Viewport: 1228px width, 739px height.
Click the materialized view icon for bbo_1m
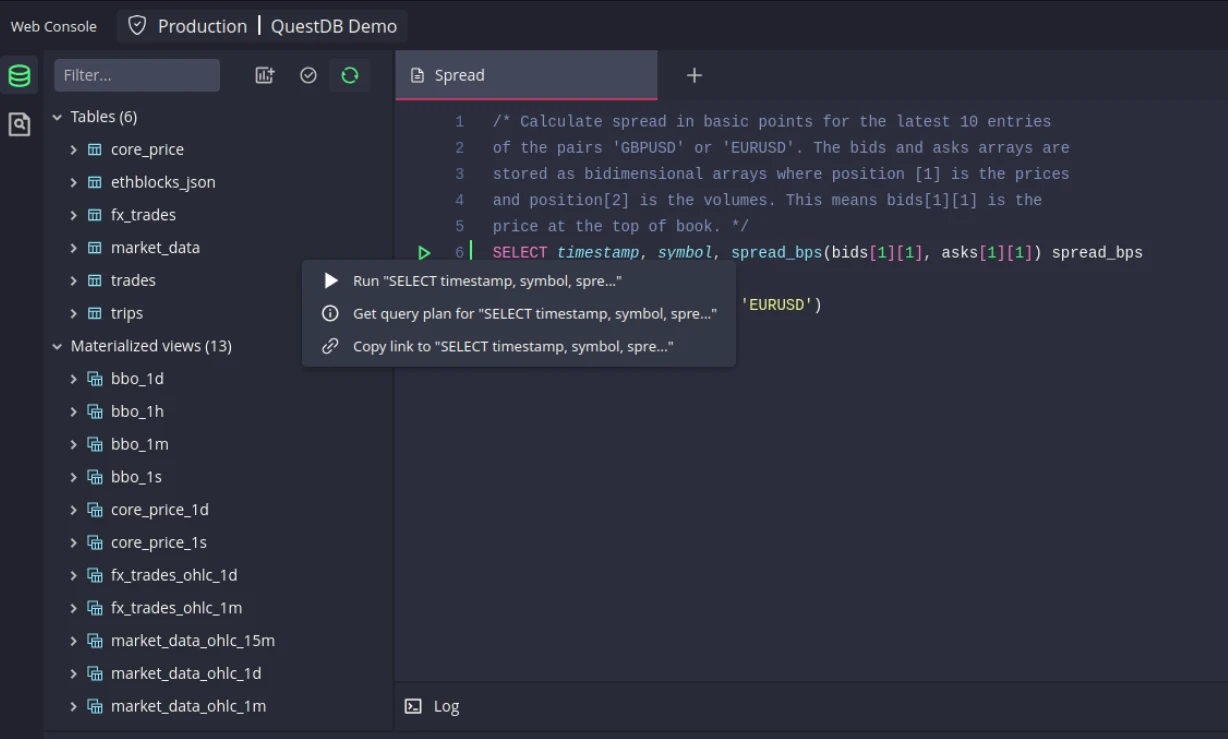pos(95,444)
